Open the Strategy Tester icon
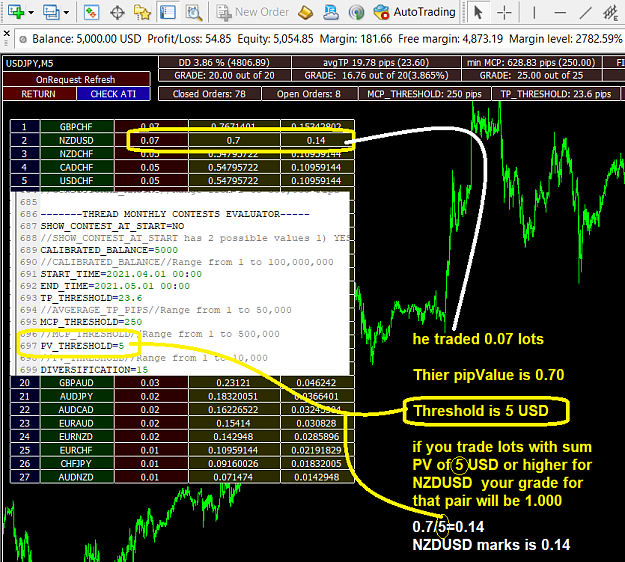The height and width of the screenshot is (562, 625). click(x=194, y=13)
